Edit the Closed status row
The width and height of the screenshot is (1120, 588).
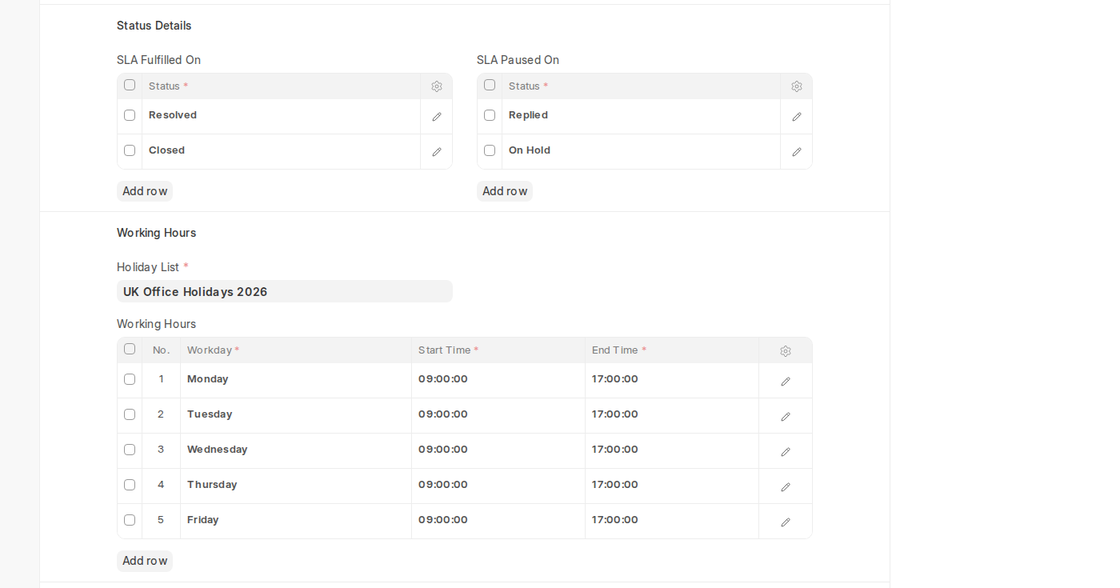coord(436,151)
